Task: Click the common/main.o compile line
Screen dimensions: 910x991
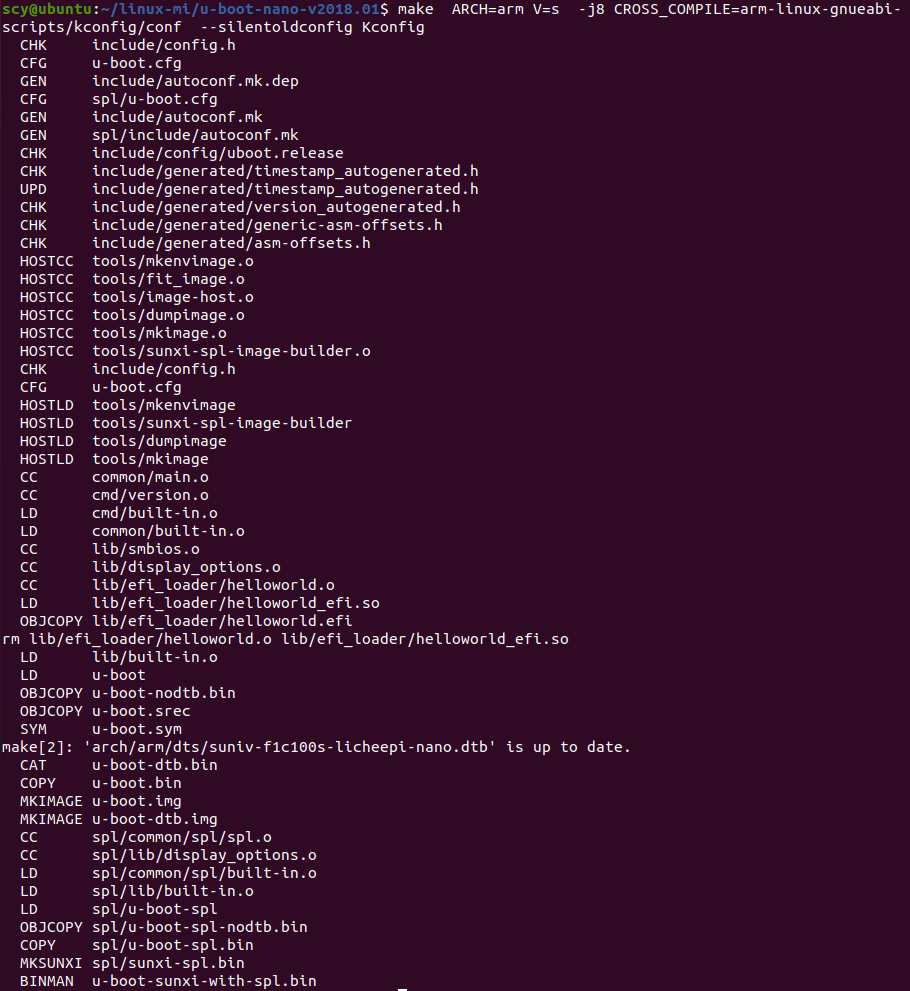Action: pos(114,477)
